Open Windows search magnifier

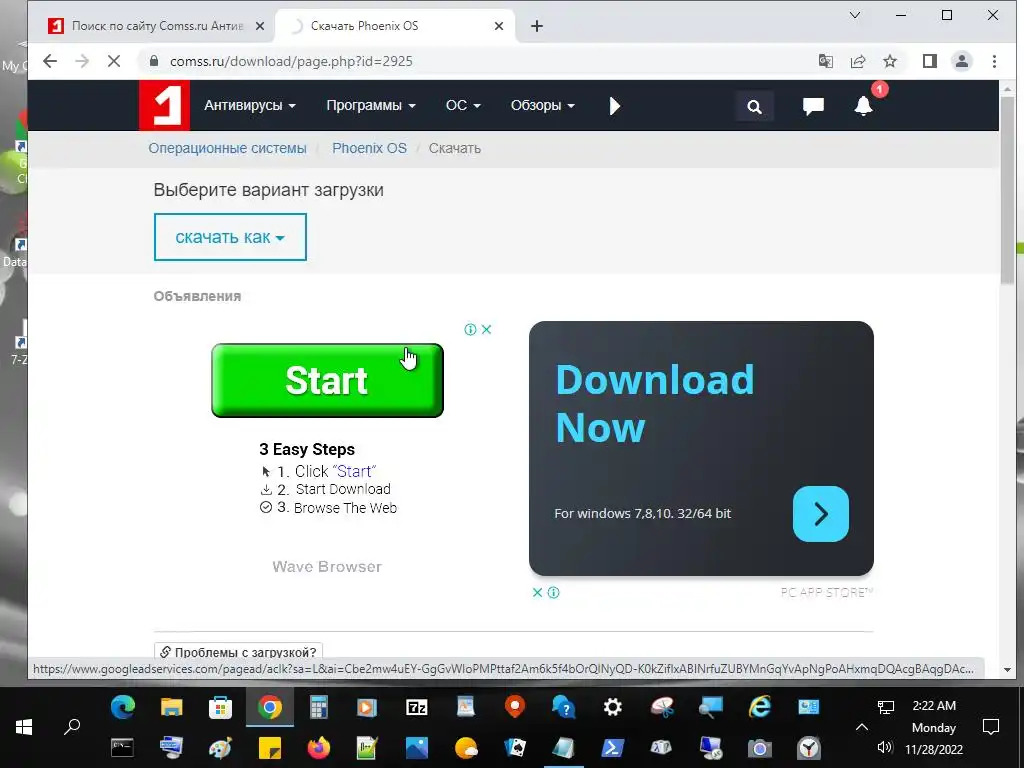[x=72, y=727]
